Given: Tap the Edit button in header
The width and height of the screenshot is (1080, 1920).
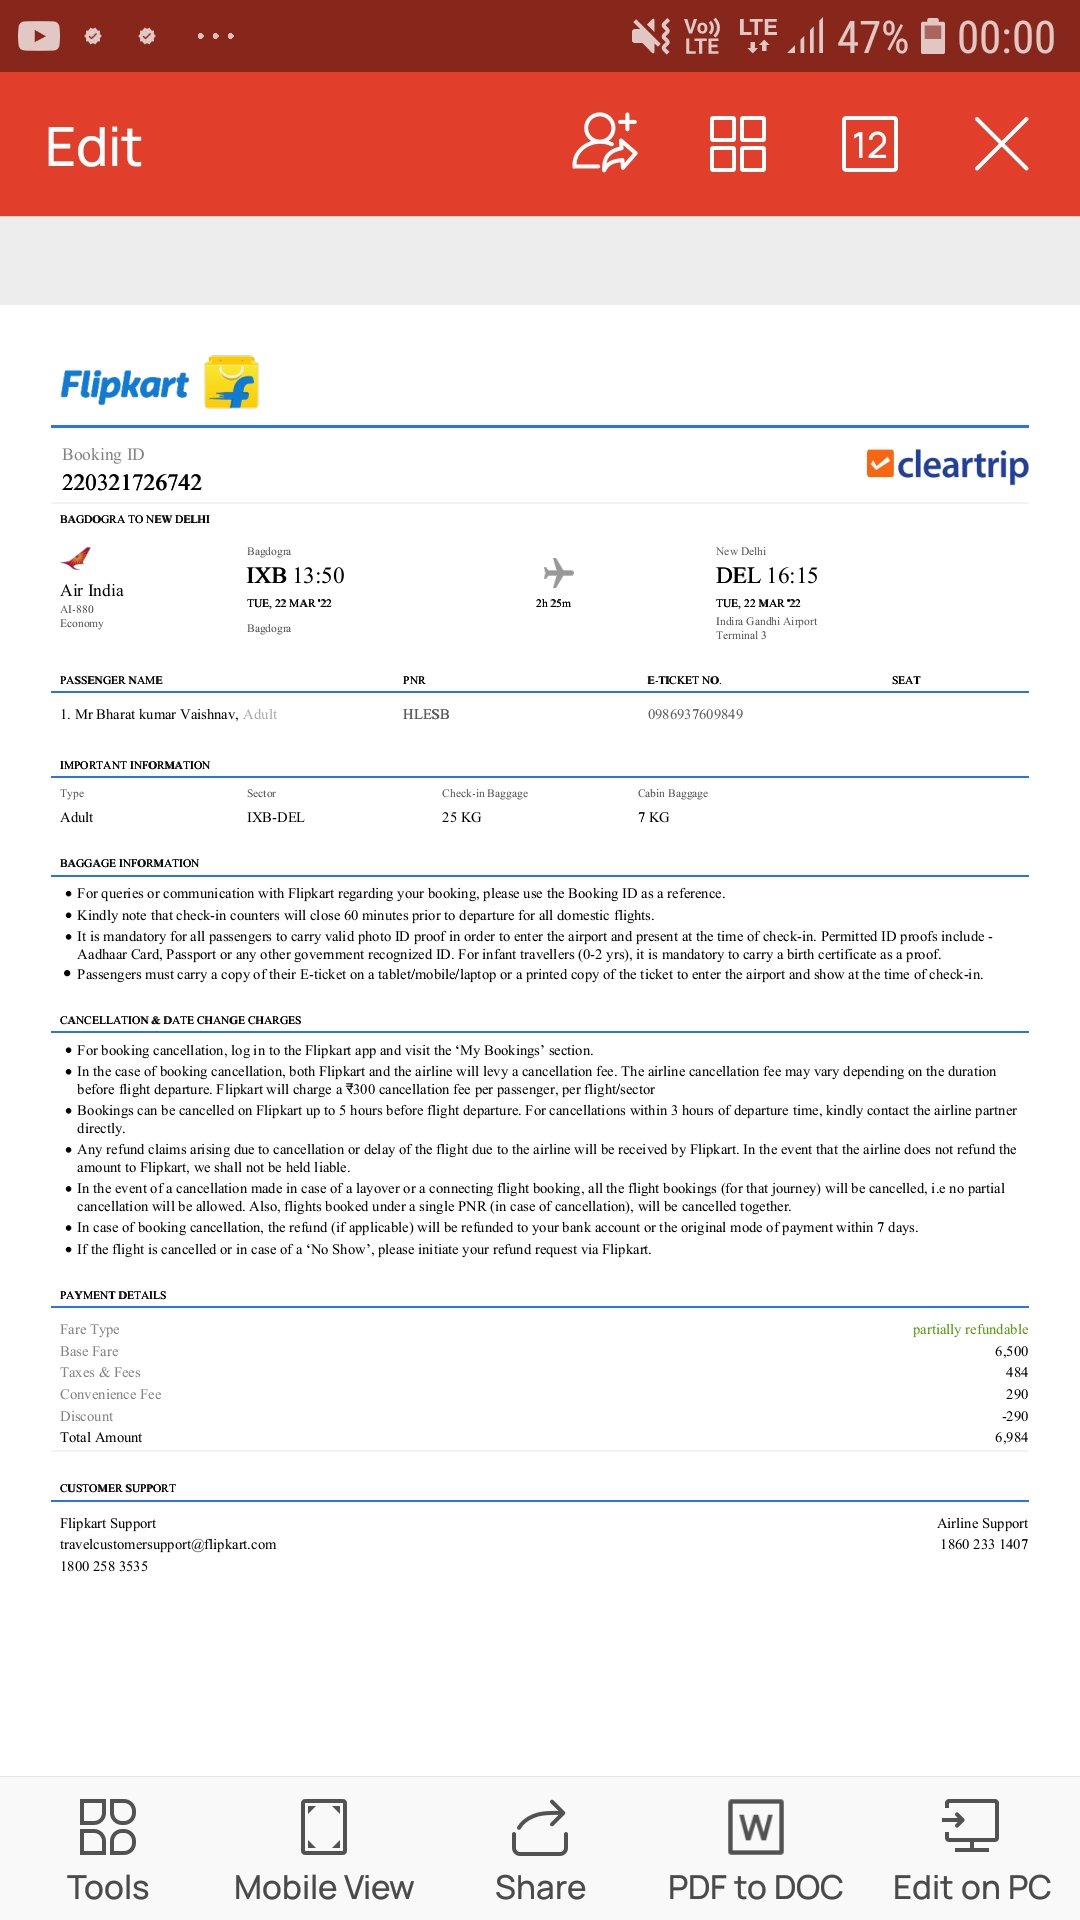Looking at the screenshot, I should tap(94, 147).
